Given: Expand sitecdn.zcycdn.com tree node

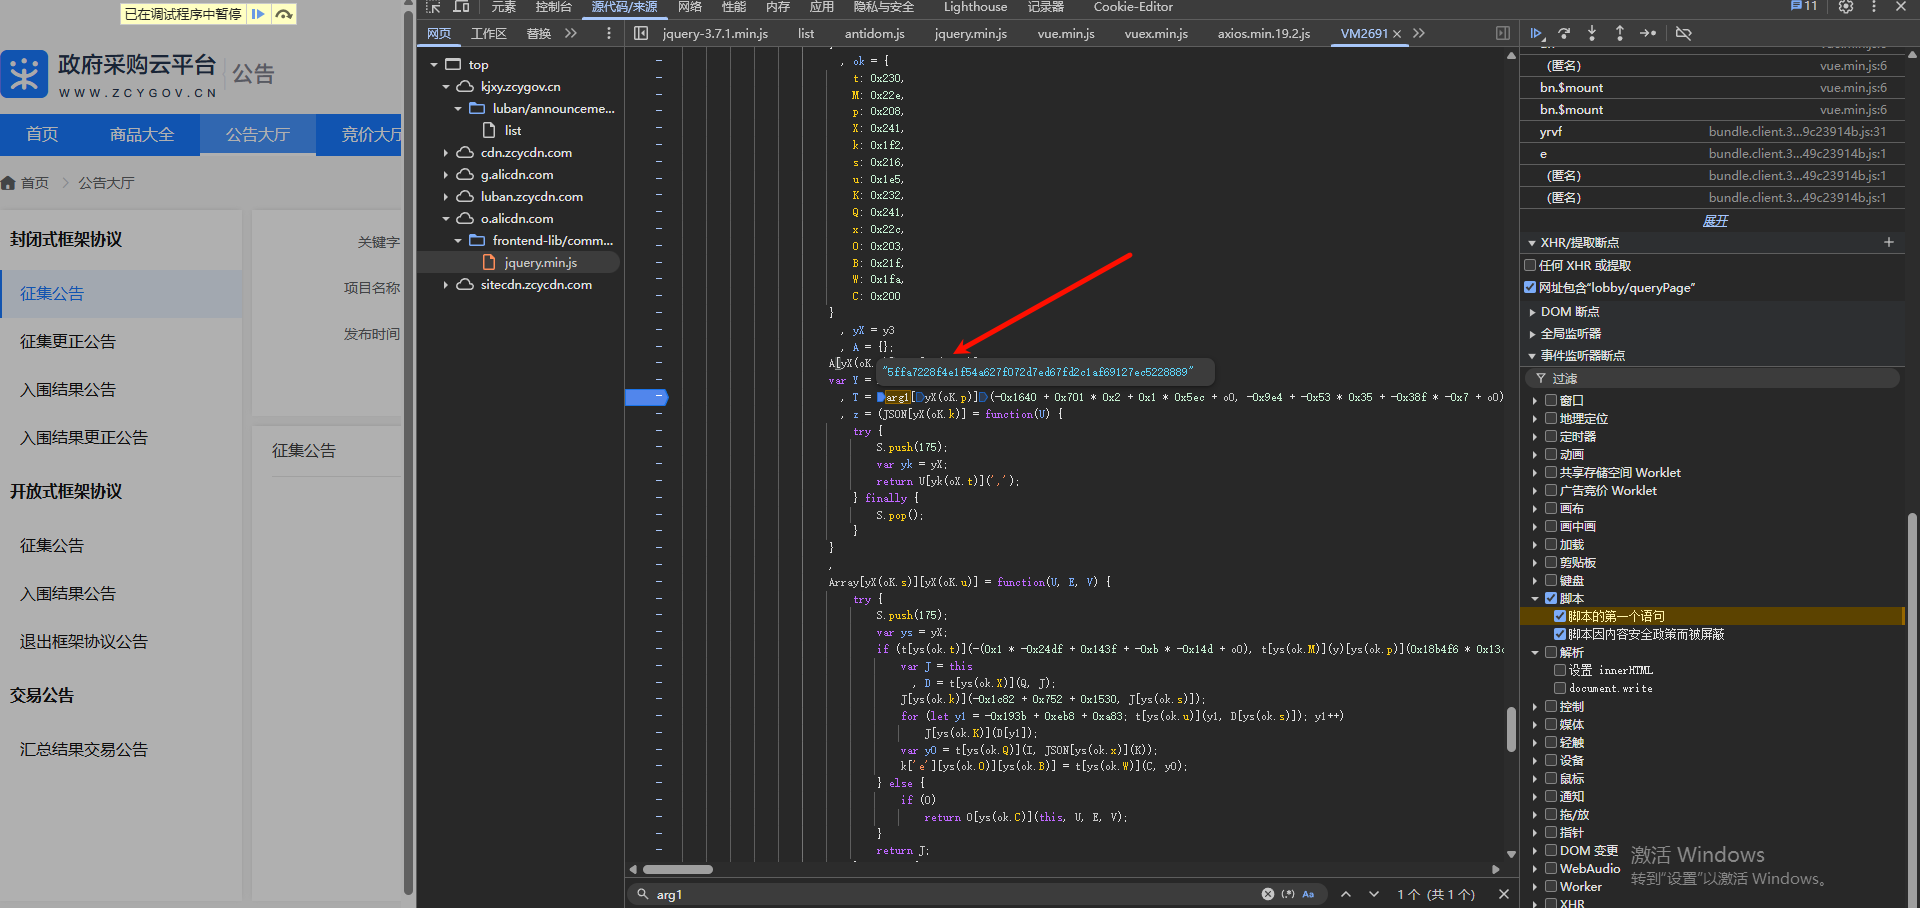Looking at the screenshot, I should (446, 285).
